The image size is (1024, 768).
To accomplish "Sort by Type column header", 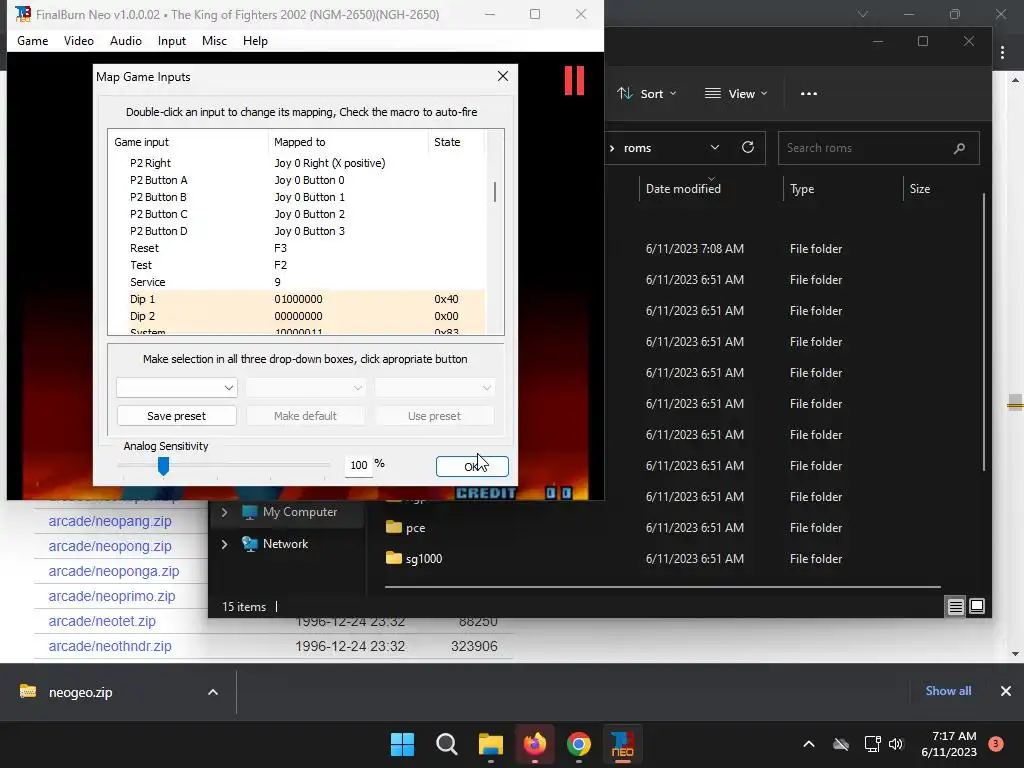I will click(842, 189).
